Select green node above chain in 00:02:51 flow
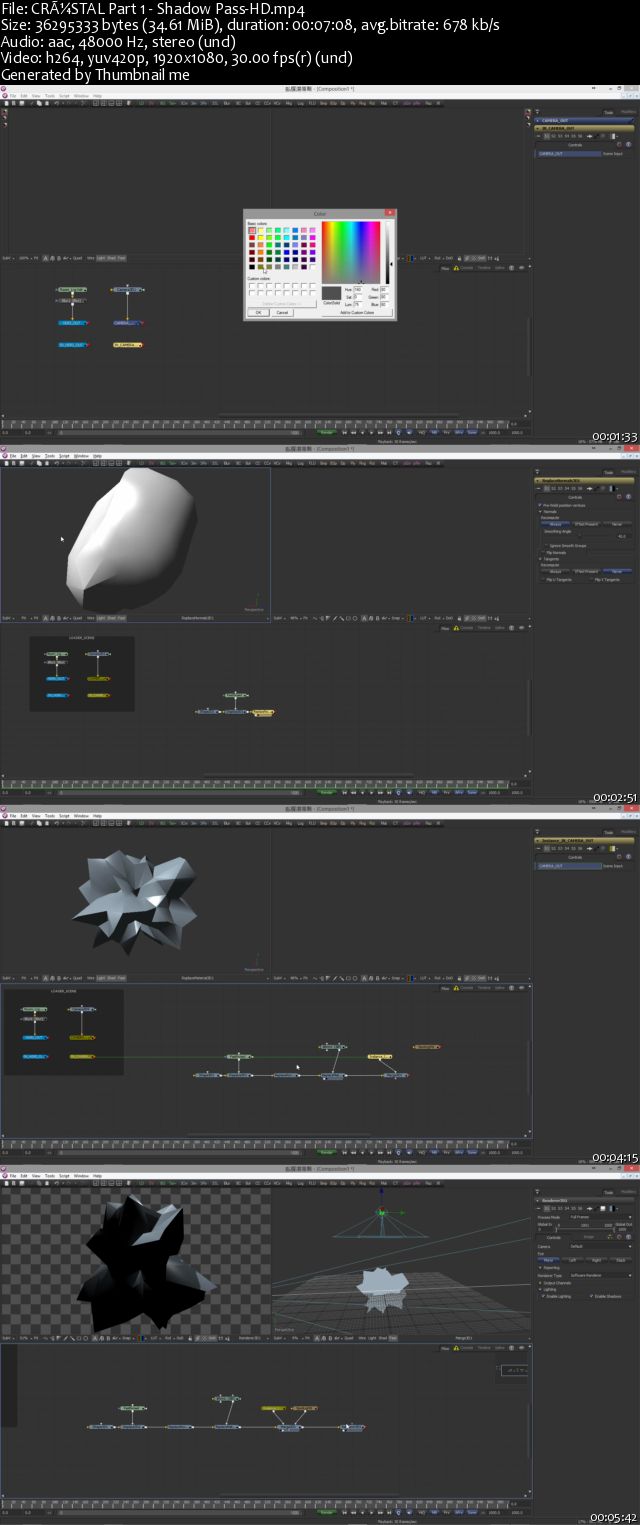 (x=235, y=695)
